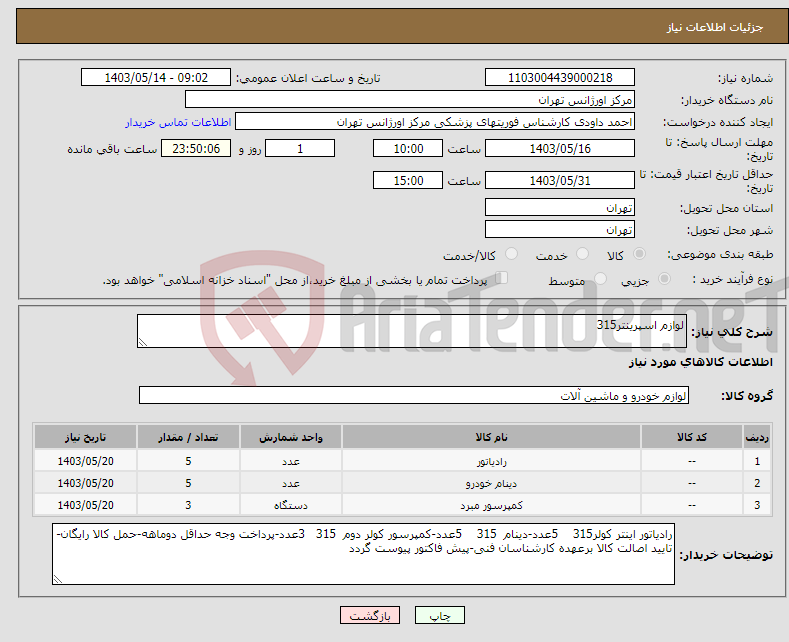
Task: Click the requester name field احمد داودی
Action: 435,122
